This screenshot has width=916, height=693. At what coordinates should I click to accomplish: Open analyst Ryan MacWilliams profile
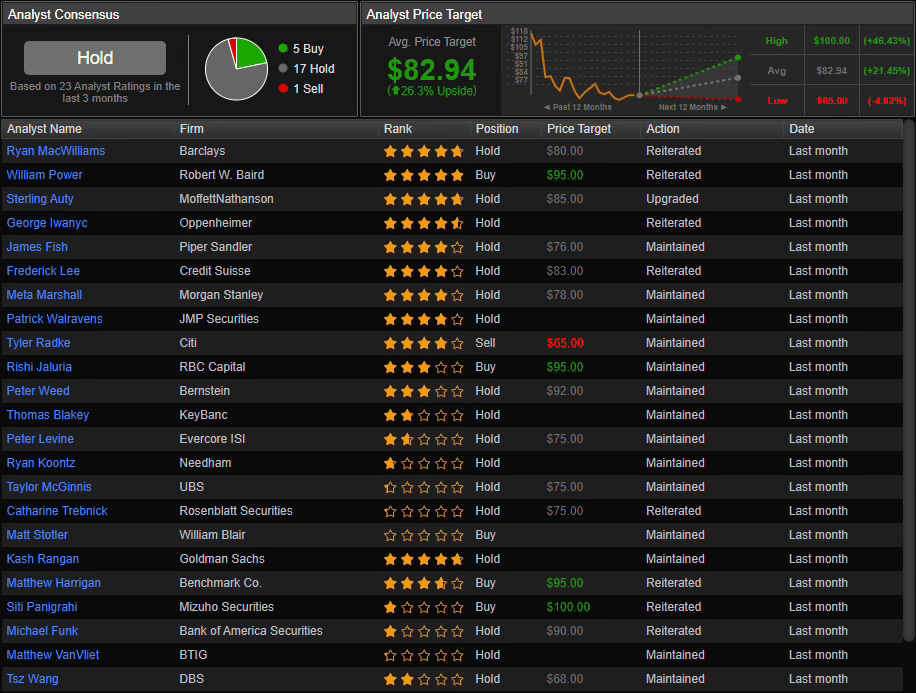tap(55, 151)
